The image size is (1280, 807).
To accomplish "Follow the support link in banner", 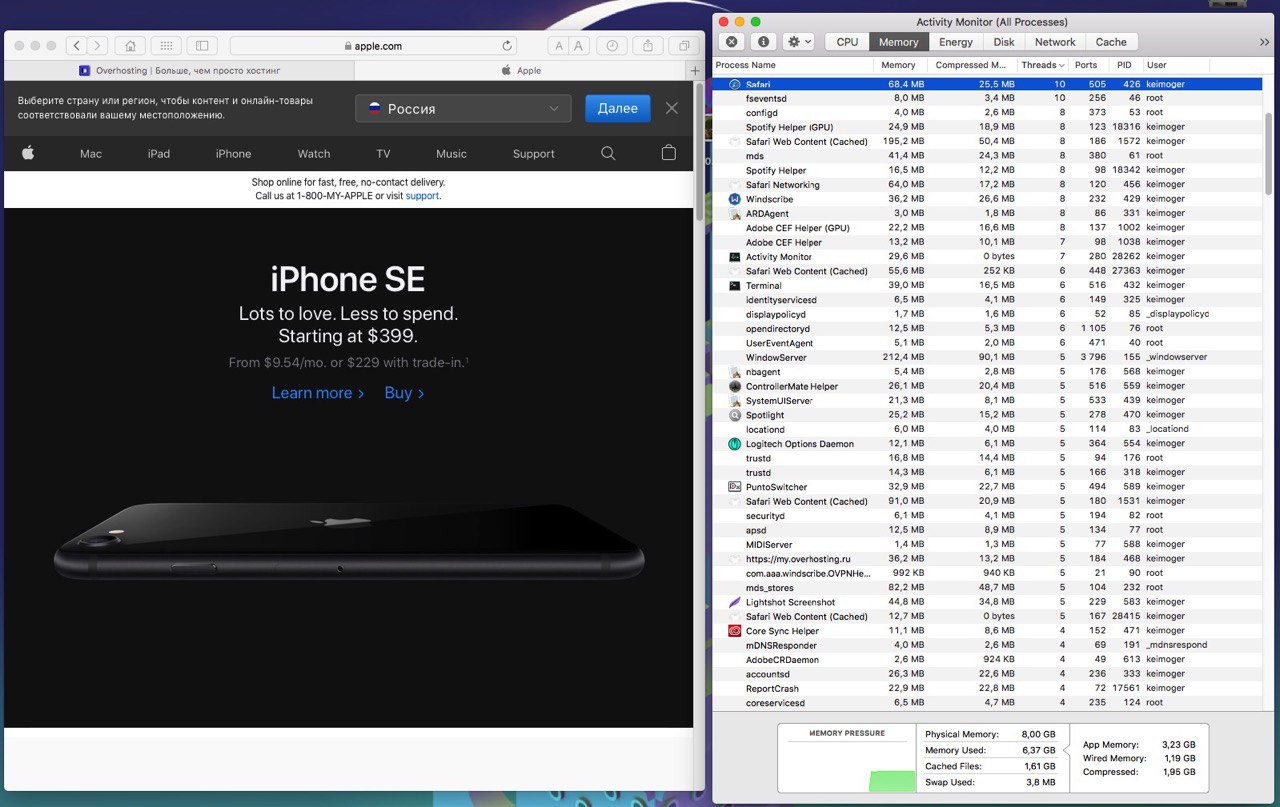I will (422, 196).
